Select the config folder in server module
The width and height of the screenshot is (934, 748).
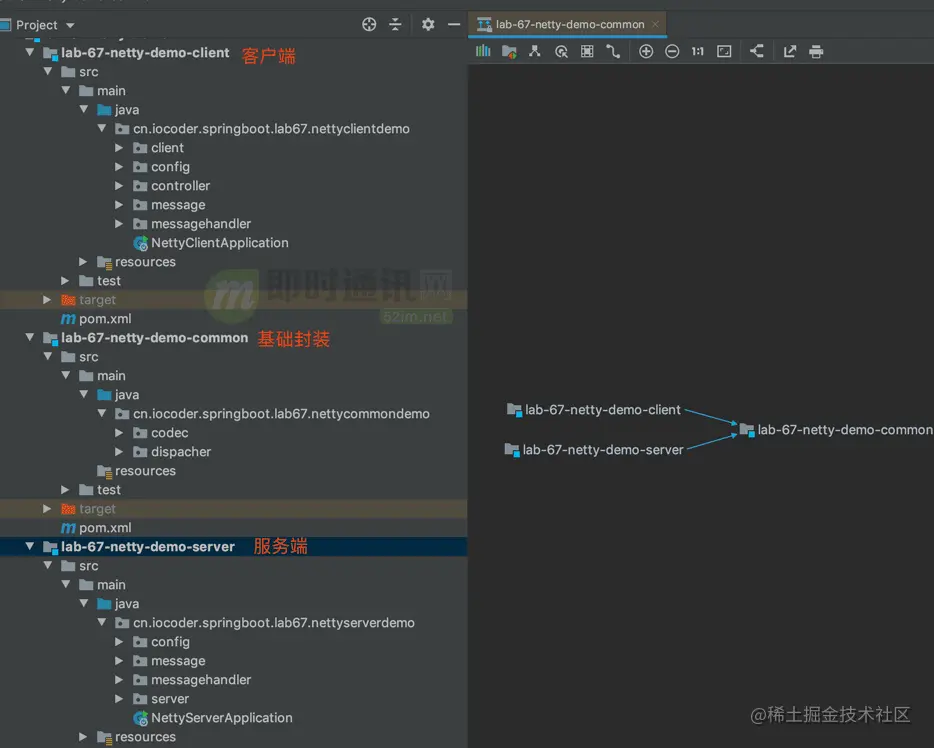170,641
